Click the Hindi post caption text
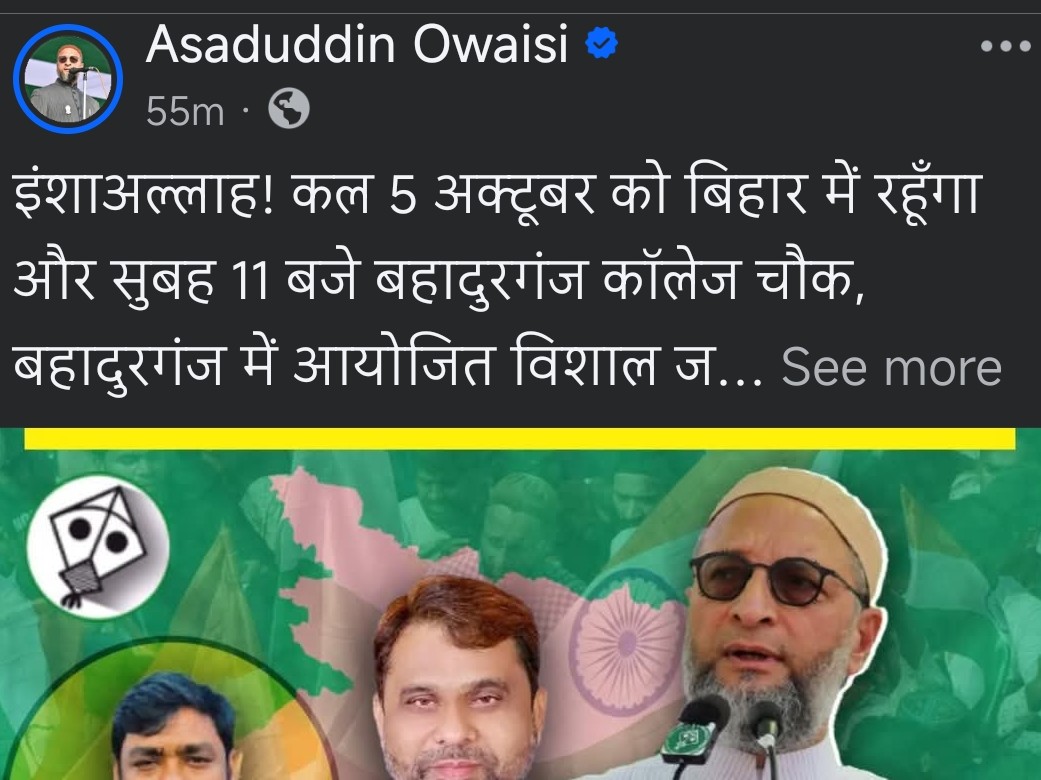Screen dimensions: 1041x780 click(x=507, y=281)
